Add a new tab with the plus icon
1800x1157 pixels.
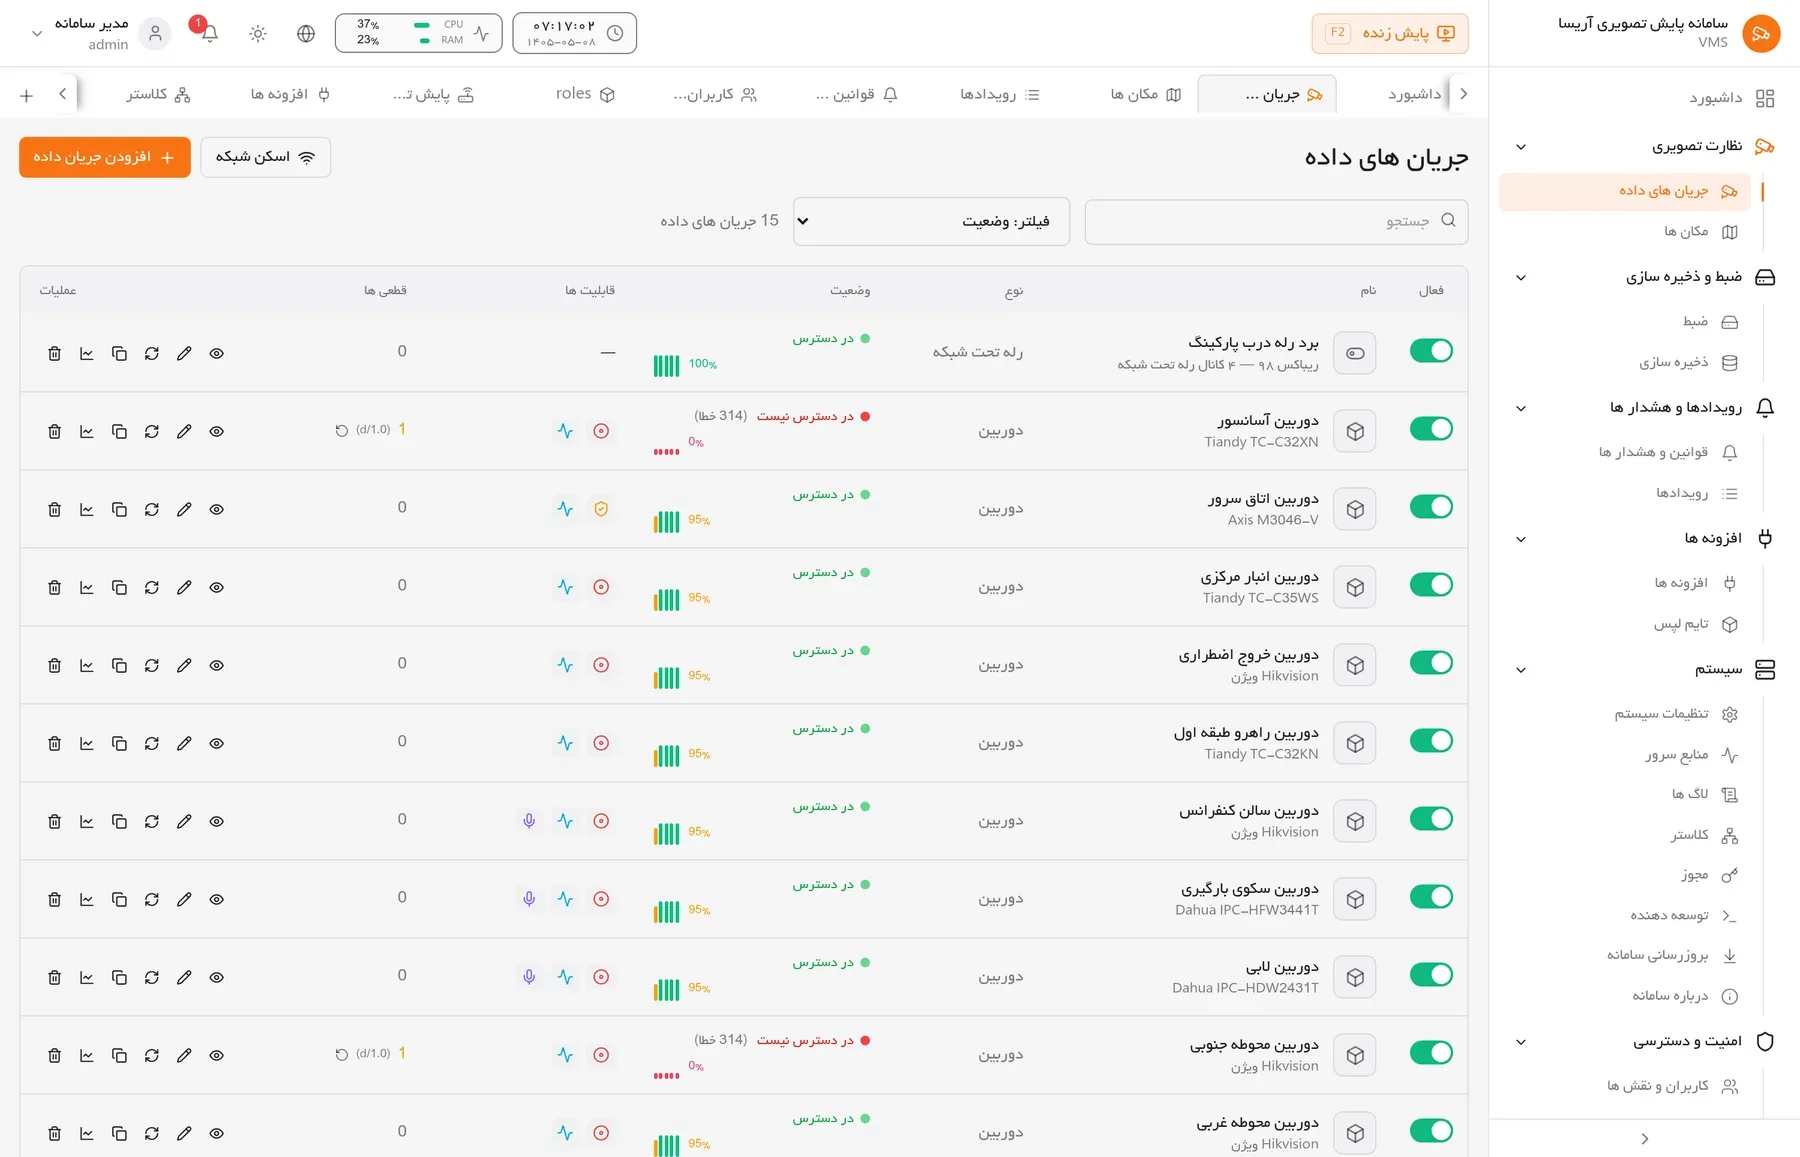point(27,95)
